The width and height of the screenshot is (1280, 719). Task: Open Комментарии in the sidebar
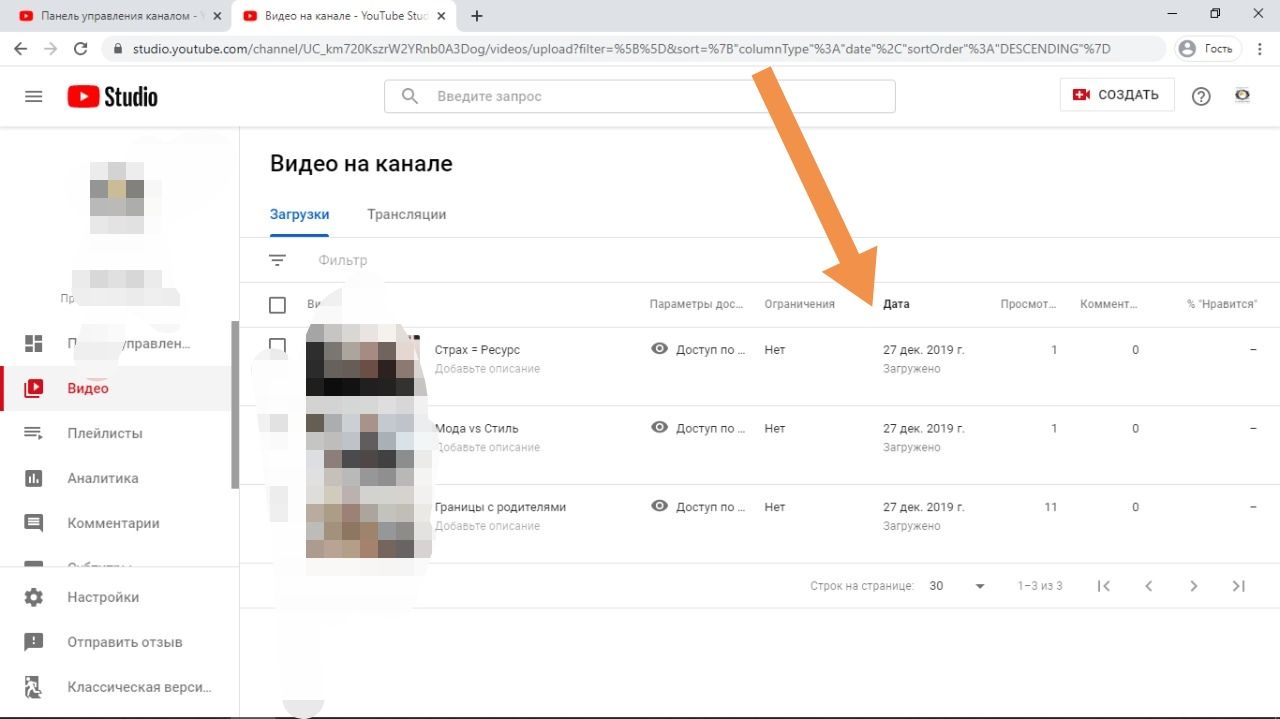pos(115,523)
